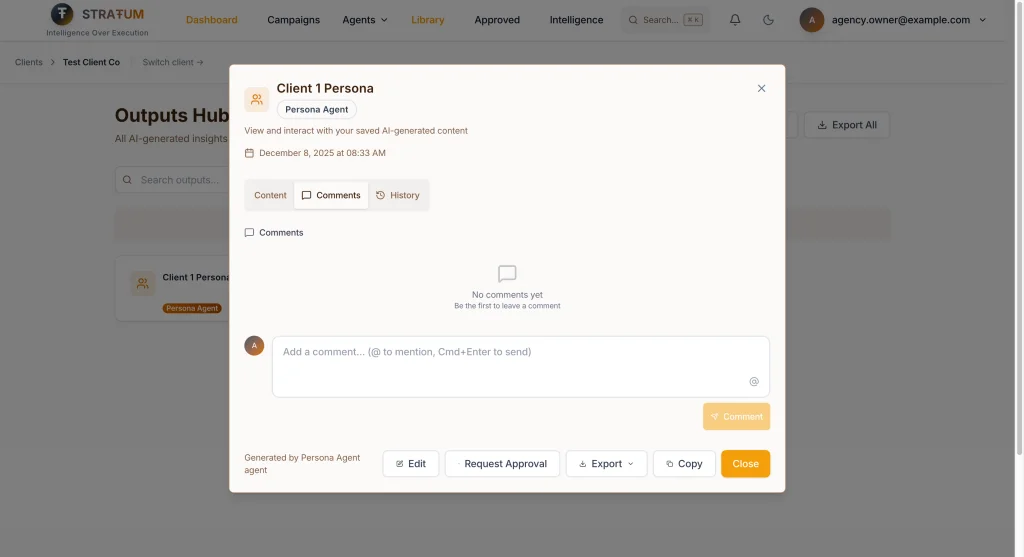The width and height of the screenshot is (1024, 557).
Task: Open the Library page
Action: pyautogui.click(x=428, y=20)
